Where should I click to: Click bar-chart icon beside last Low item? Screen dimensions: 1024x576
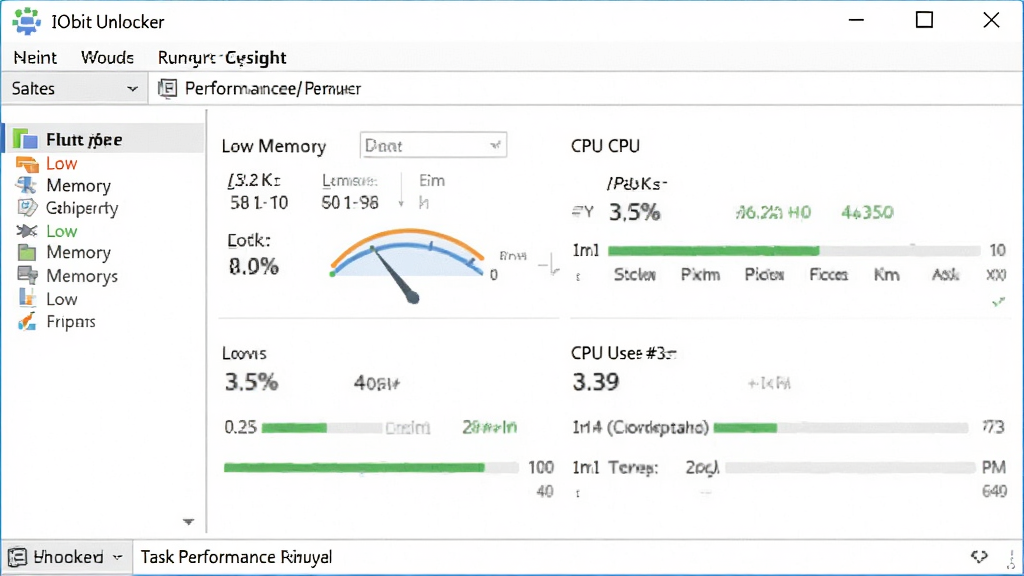[27, 298]
